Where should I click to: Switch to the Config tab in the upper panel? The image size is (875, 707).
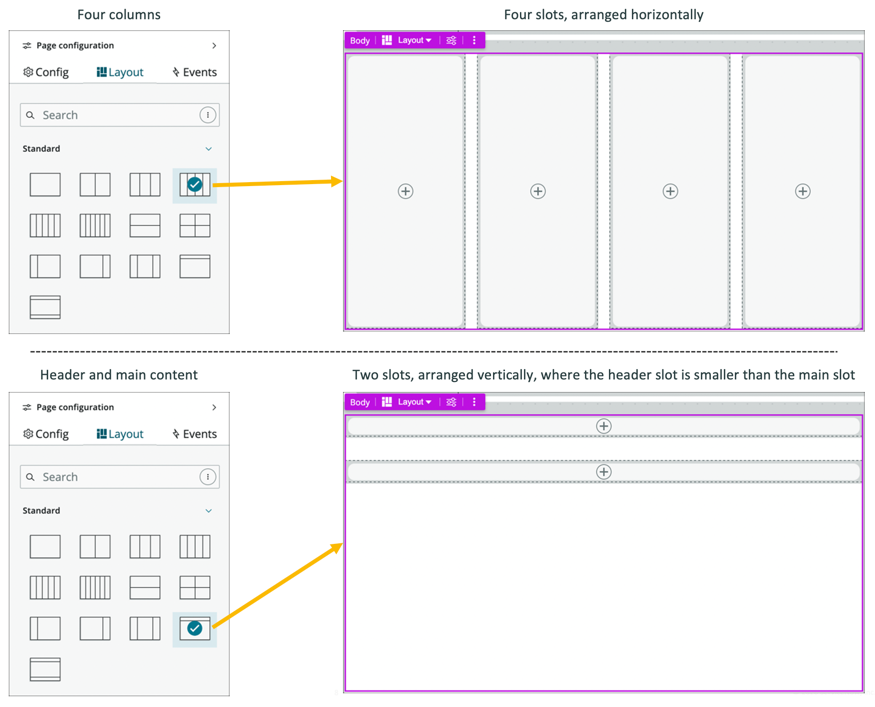[x=46, y=72]
